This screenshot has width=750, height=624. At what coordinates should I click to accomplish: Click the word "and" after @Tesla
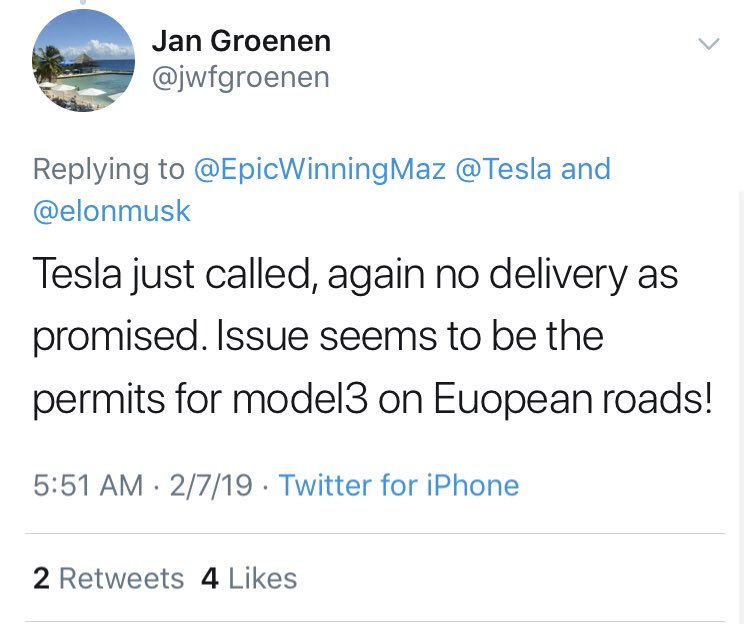tap(586, 168)
